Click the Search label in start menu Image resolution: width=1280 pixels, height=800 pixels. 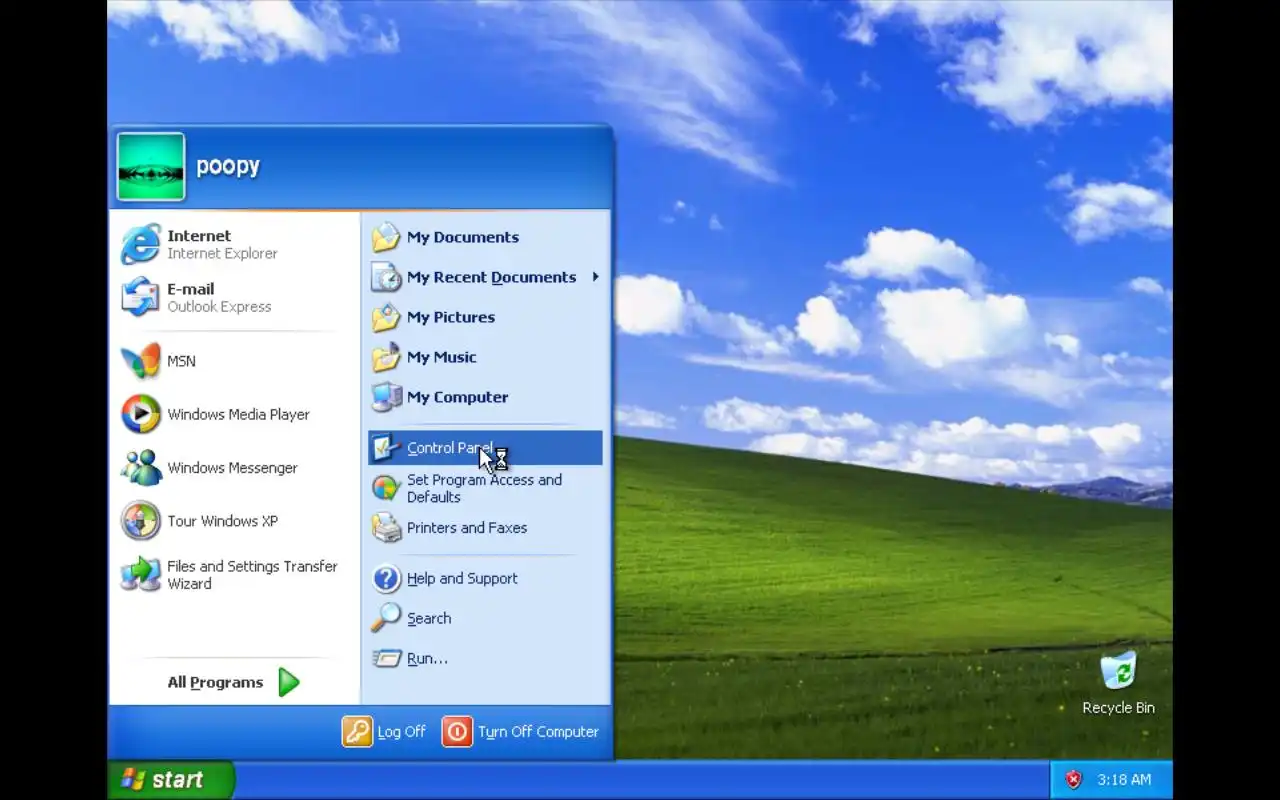(x=429, y=618)
